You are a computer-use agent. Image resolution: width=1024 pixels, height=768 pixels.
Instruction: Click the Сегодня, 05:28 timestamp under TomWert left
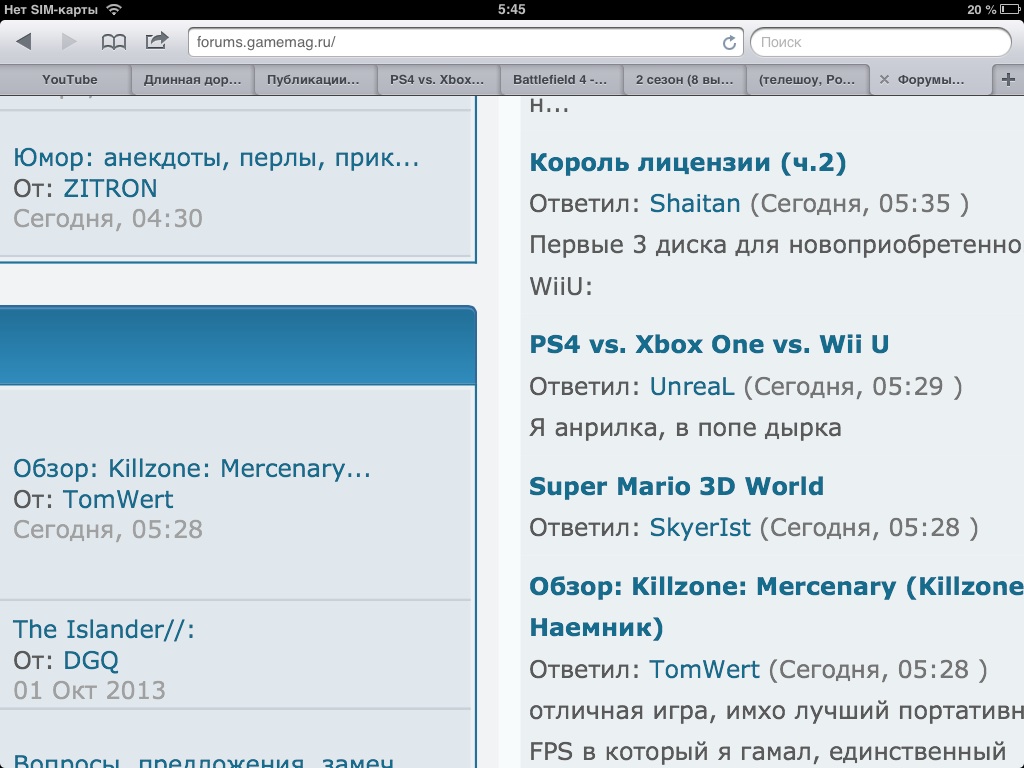pos(108,530)
